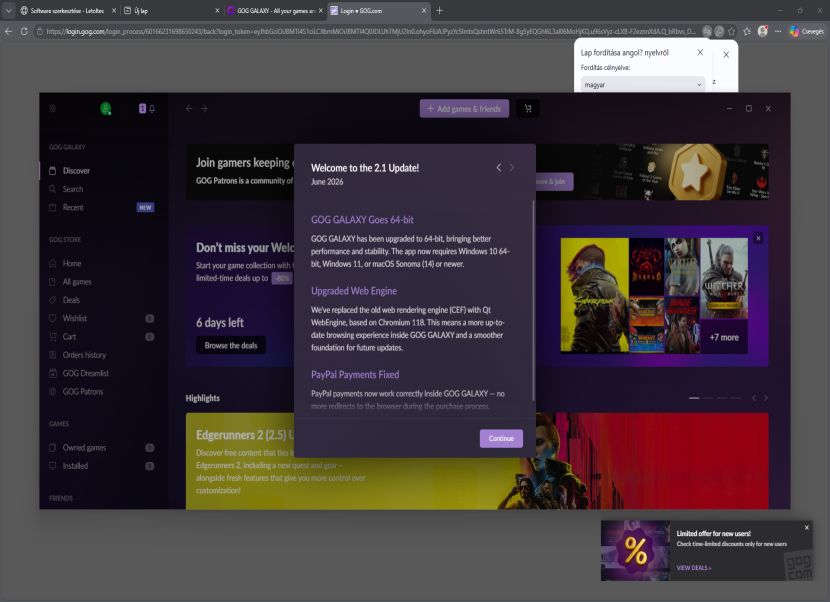Switch to Új lap tab
The height and width of the screenshot is (602, 830).
tap(171, 11)
